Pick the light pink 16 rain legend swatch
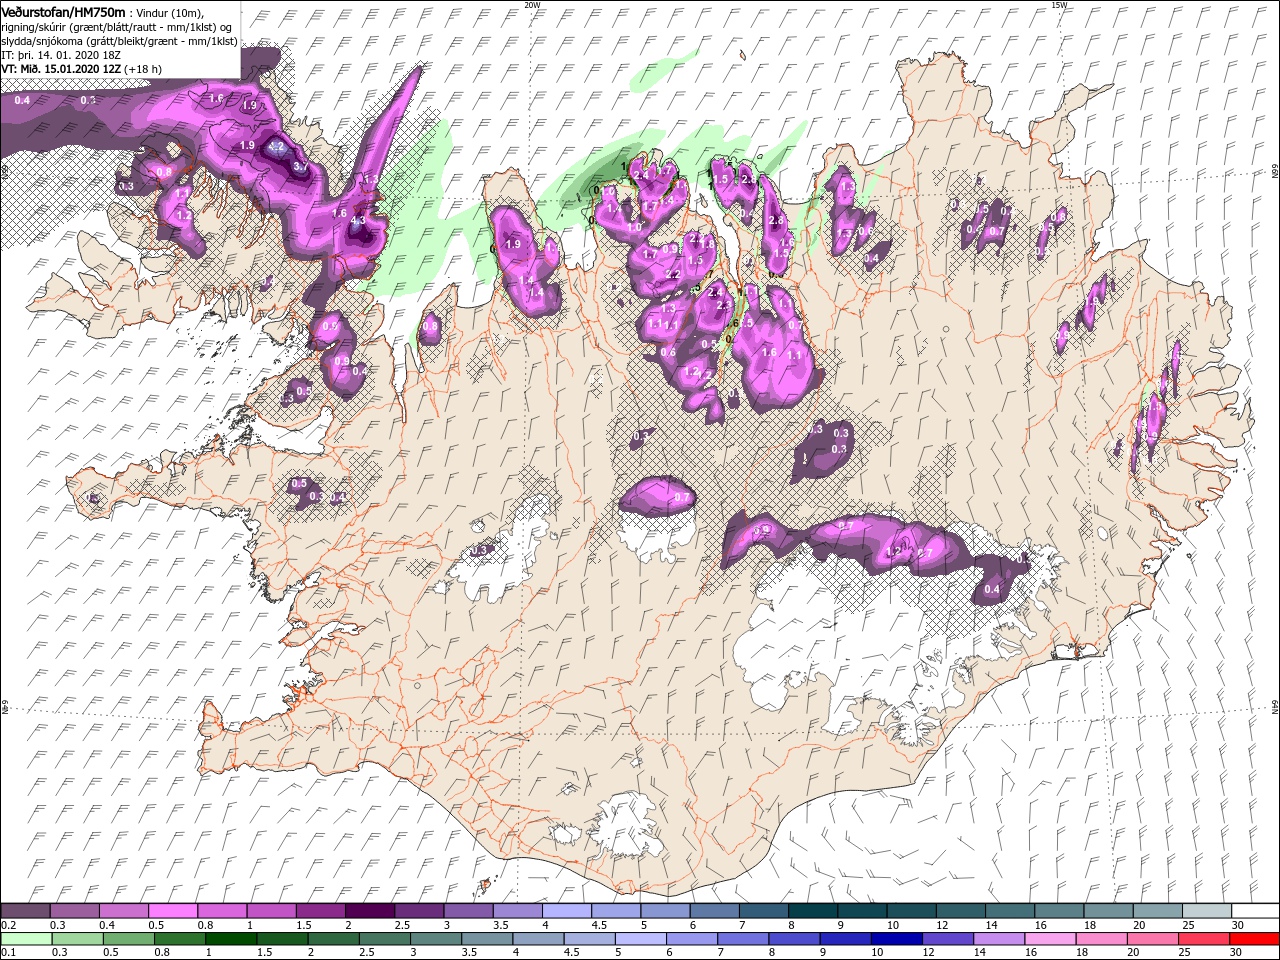Image resolution: width=1280 pixels, height=960 pixels. point(1050,939)
